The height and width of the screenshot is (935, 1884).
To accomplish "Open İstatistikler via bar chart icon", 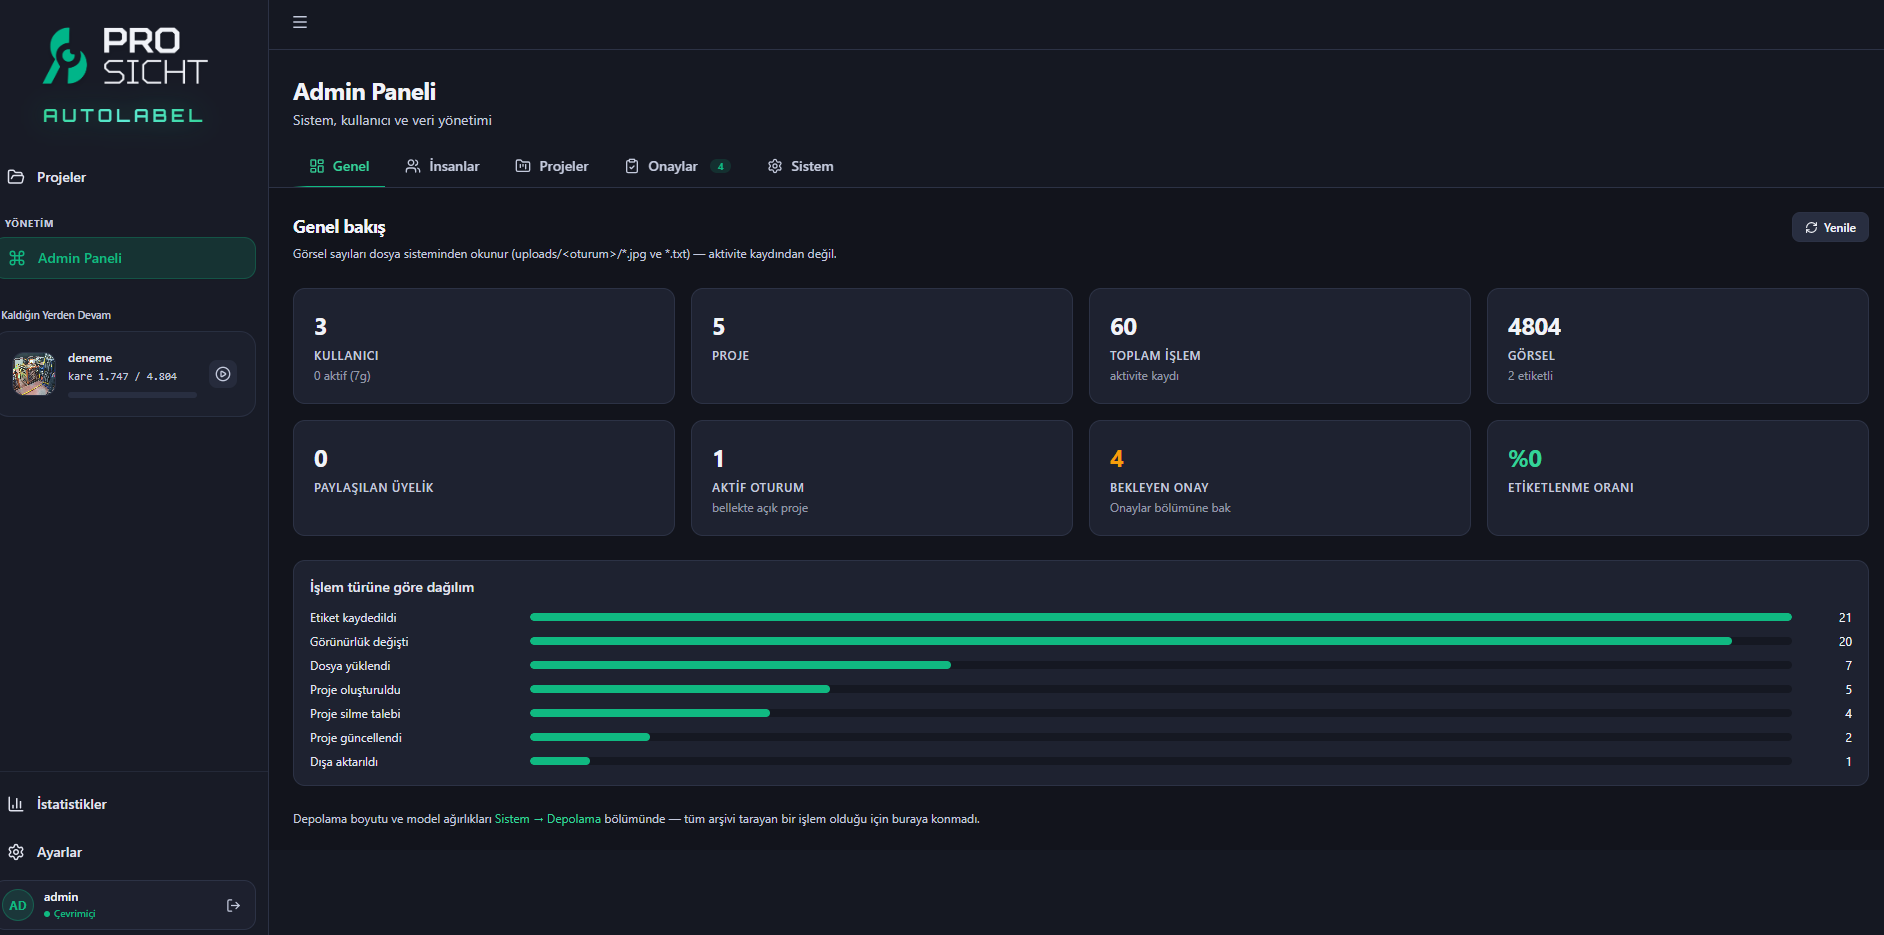I will pyautogui.click(x=16, y=804).
